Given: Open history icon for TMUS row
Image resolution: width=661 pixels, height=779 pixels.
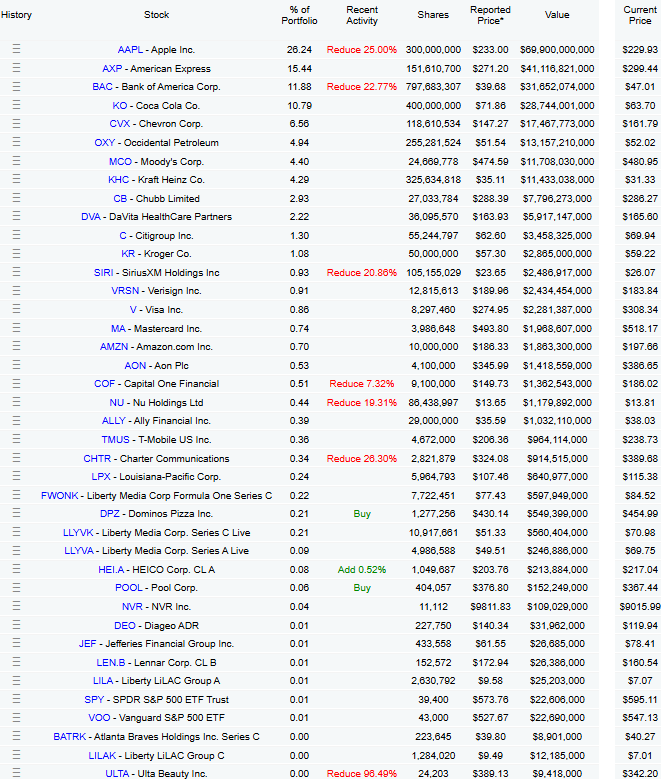Looking at the screenshot, I should click(16, 439).
